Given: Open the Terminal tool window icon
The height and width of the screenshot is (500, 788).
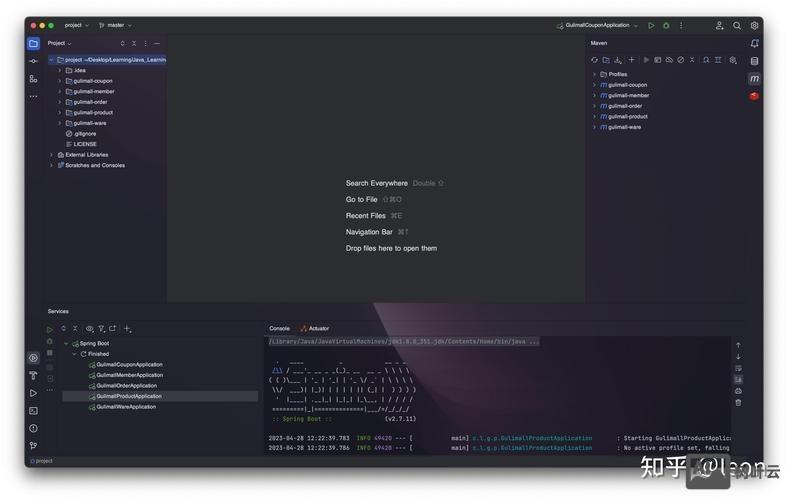Looking at the screenshot, I should tap(33, 411).
